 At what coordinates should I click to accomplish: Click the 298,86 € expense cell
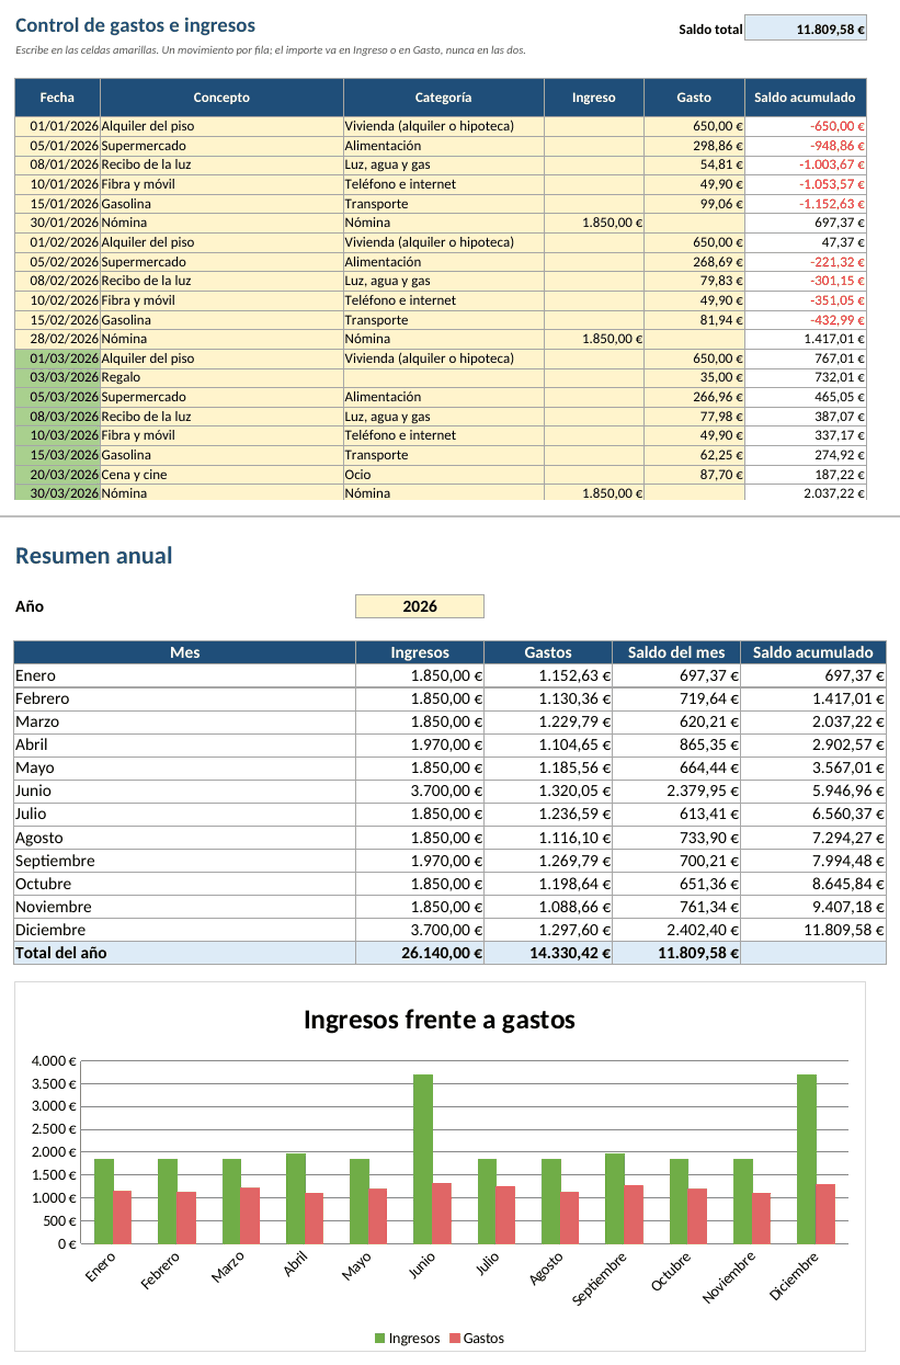(695, 146)
